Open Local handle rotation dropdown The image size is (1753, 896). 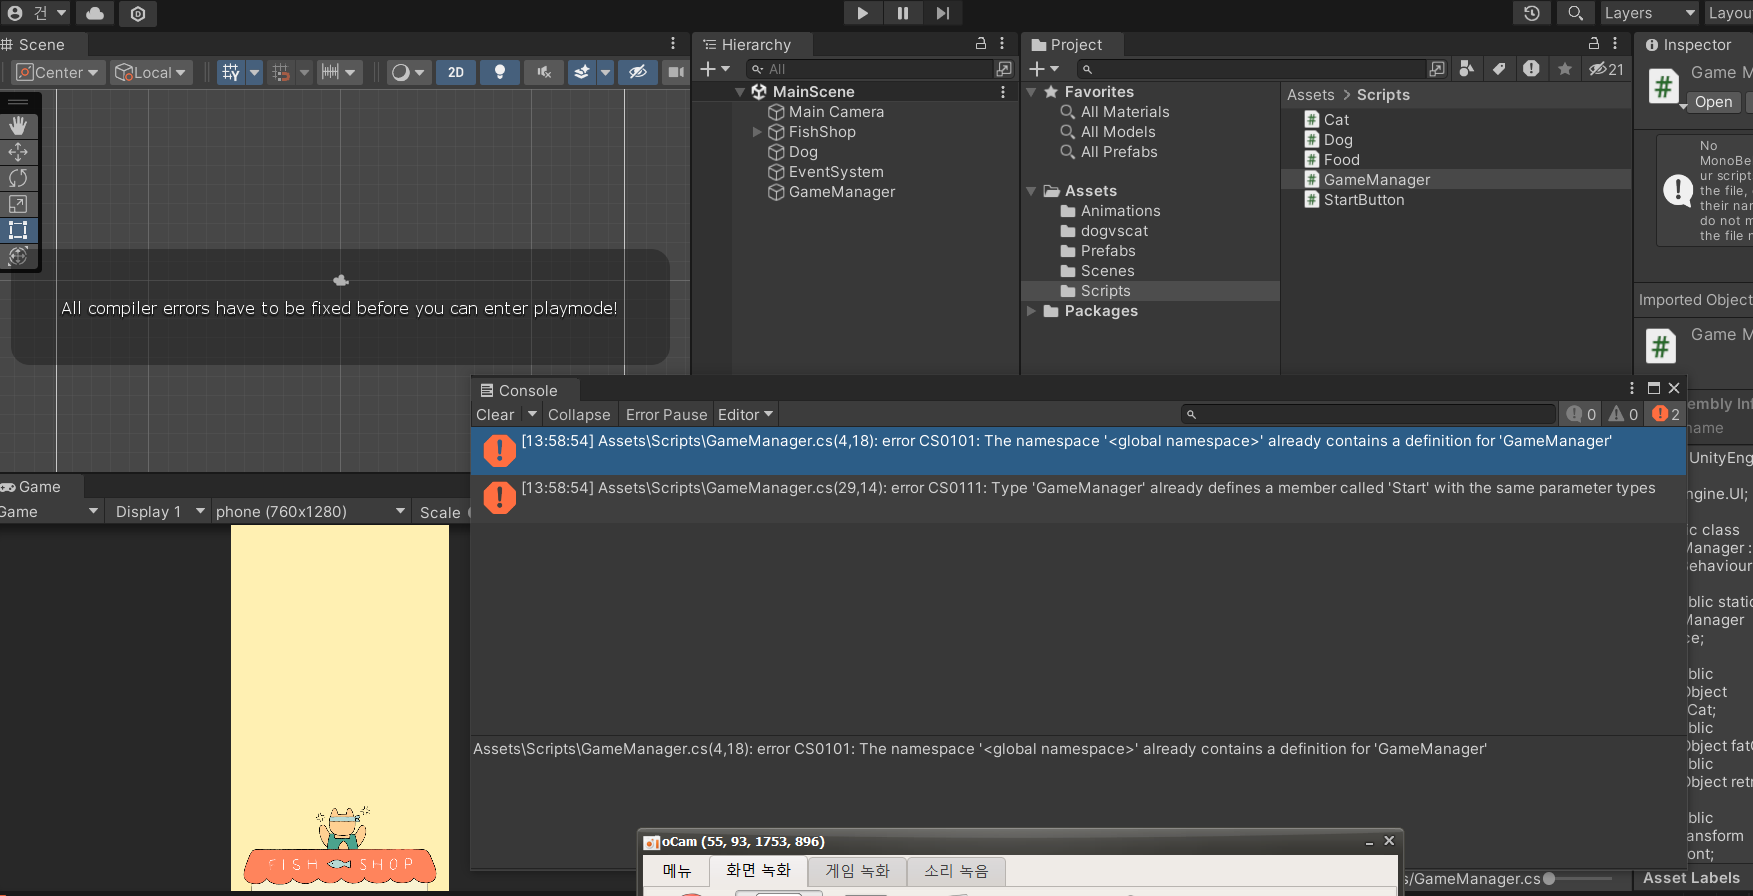pyautogui.click(x=151, y=72)
